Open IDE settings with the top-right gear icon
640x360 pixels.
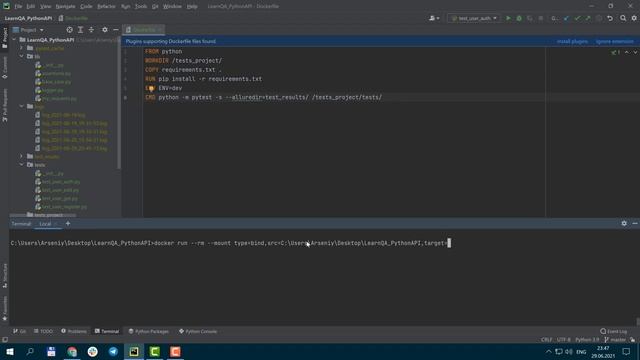point(634,18)
